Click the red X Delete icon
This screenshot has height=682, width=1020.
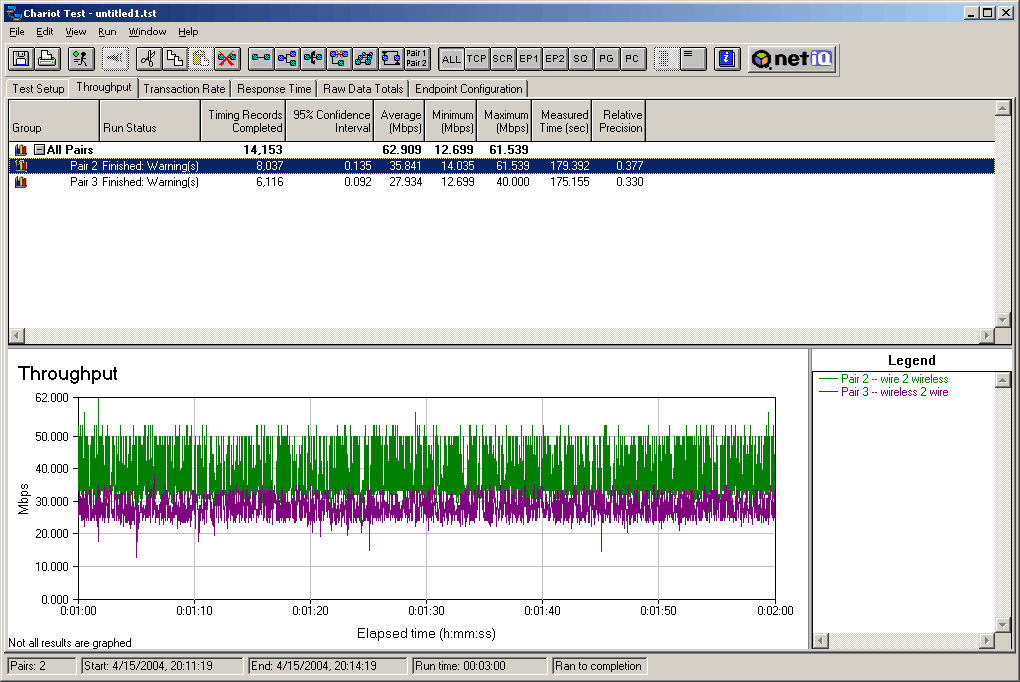point(227,59)
